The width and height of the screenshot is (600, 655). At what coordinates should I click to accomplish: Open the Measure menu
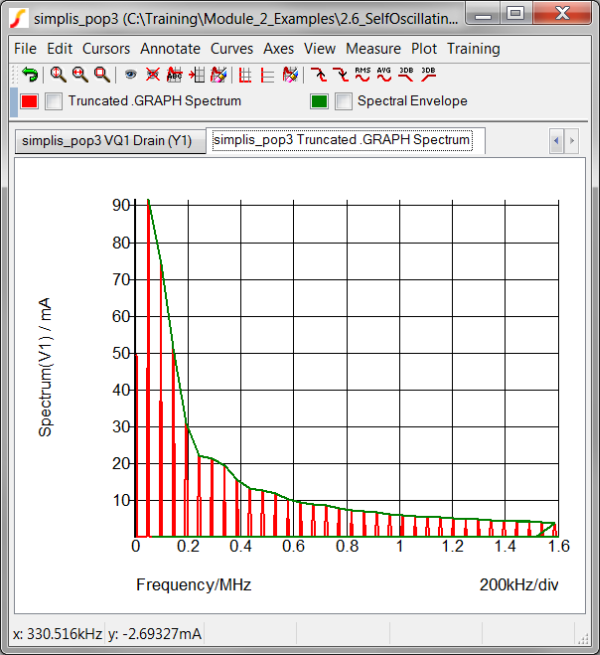point(372,48)
